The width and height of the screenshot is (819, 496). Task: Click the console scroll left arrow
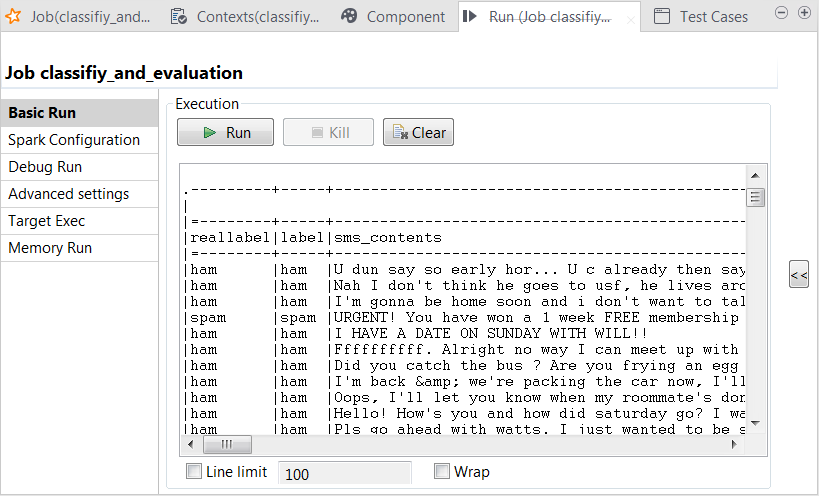[x=191, y=444]
